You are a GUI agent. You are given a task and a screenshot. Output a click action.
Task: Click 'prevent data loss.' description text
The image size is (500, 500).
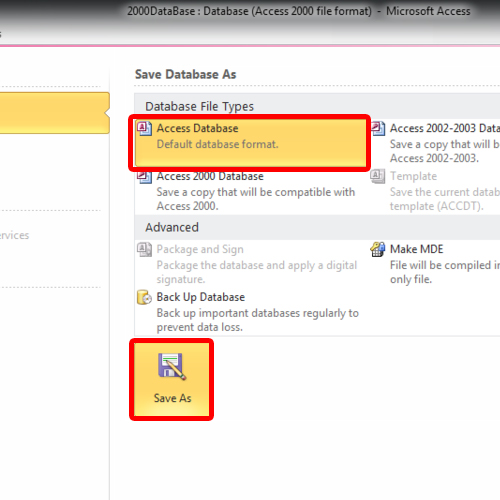click(x=200, y=327)
